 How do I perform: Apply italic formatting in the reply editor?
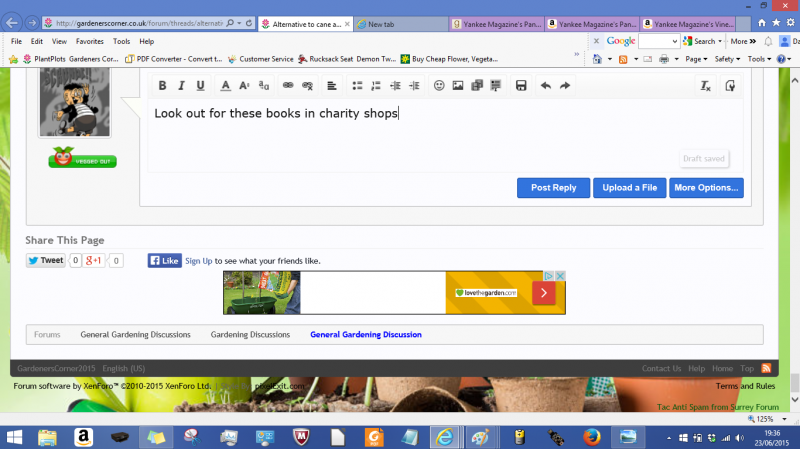(182, 86)
